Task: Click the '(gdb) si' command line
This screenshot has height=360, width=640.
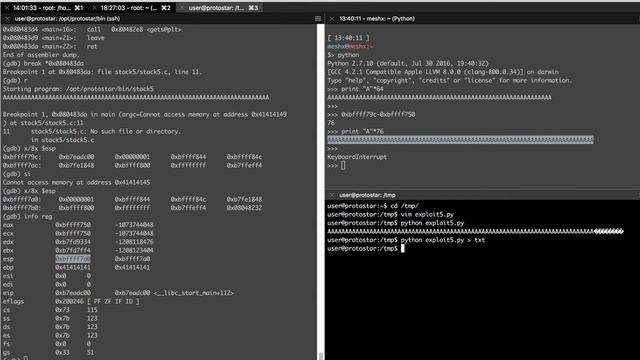Action: [x=17, y=174]
